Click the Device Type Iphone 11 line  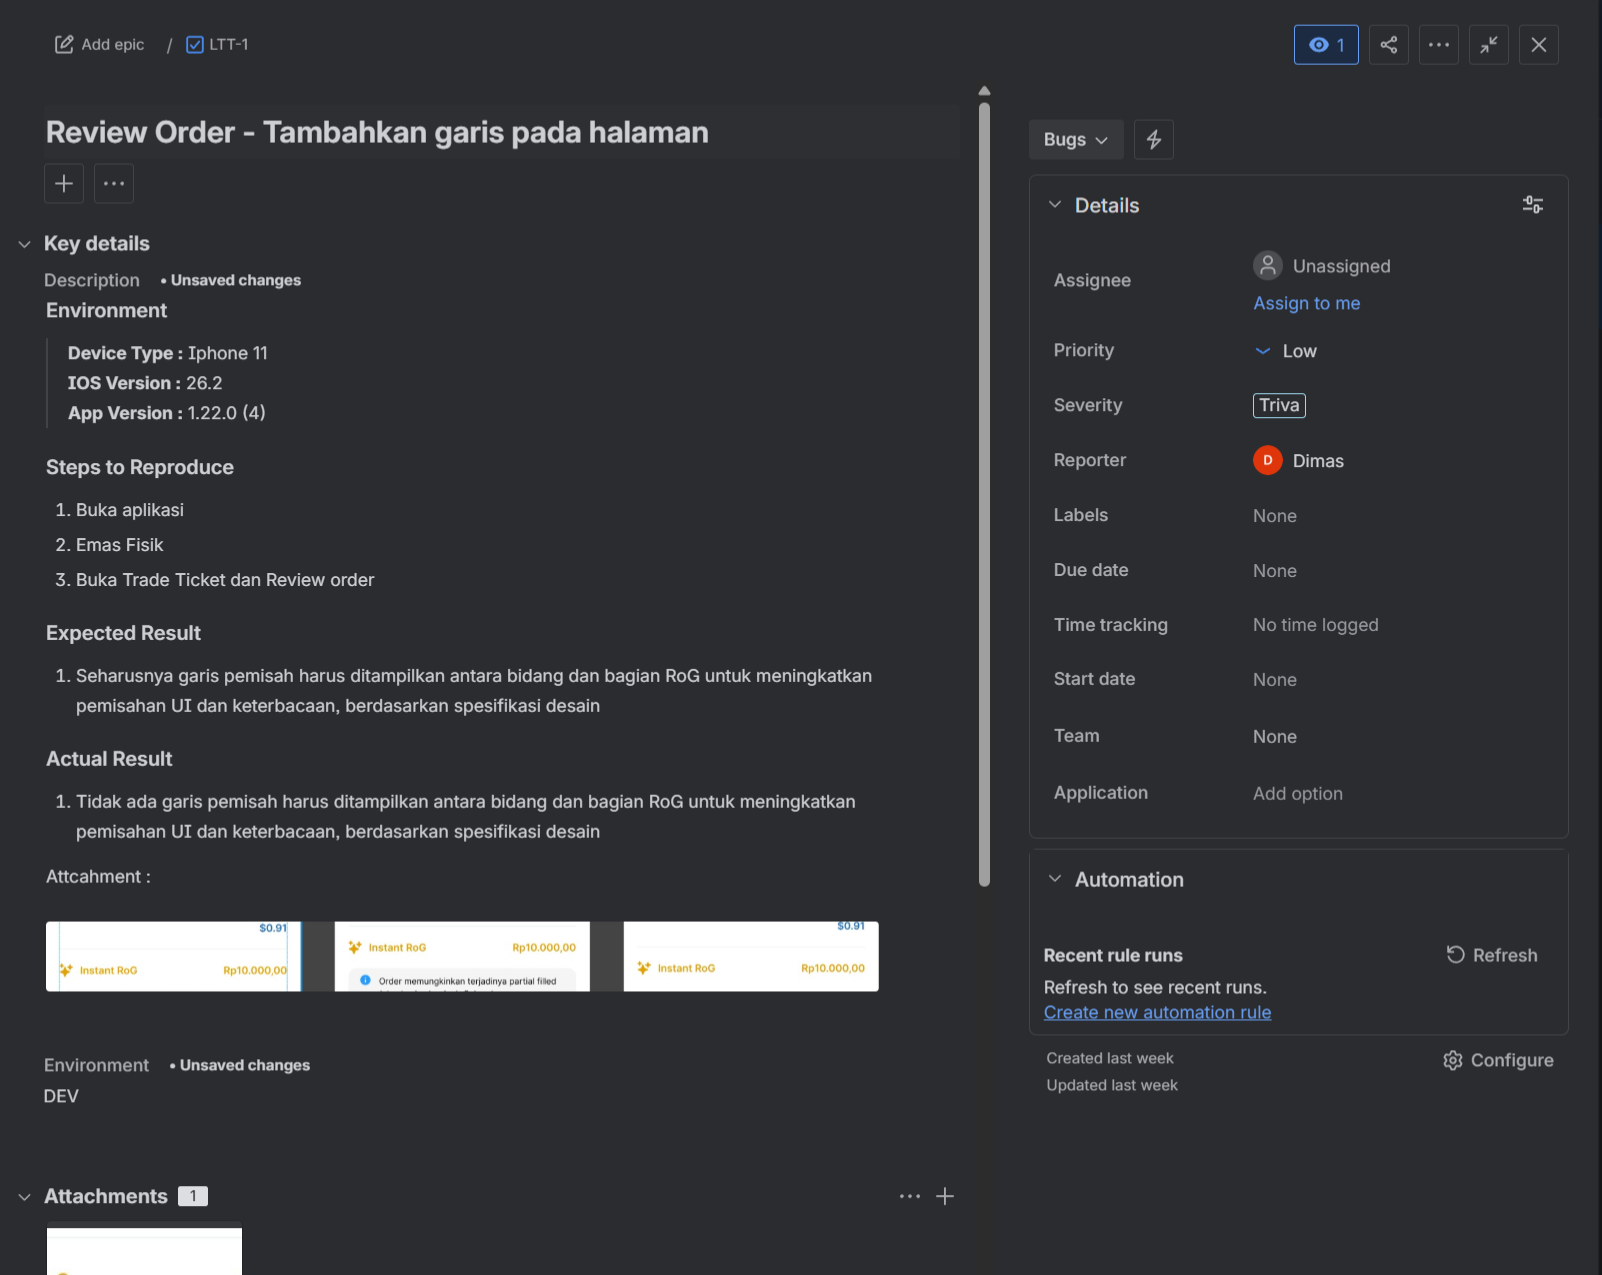click(x=168, y=353)
